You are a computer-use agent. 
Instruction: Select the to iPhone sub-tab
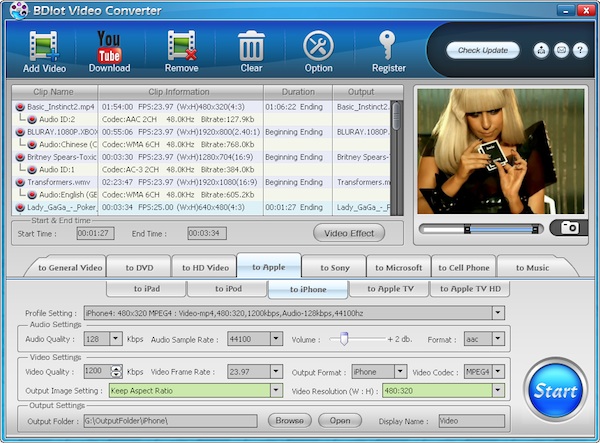pos(308,290)
